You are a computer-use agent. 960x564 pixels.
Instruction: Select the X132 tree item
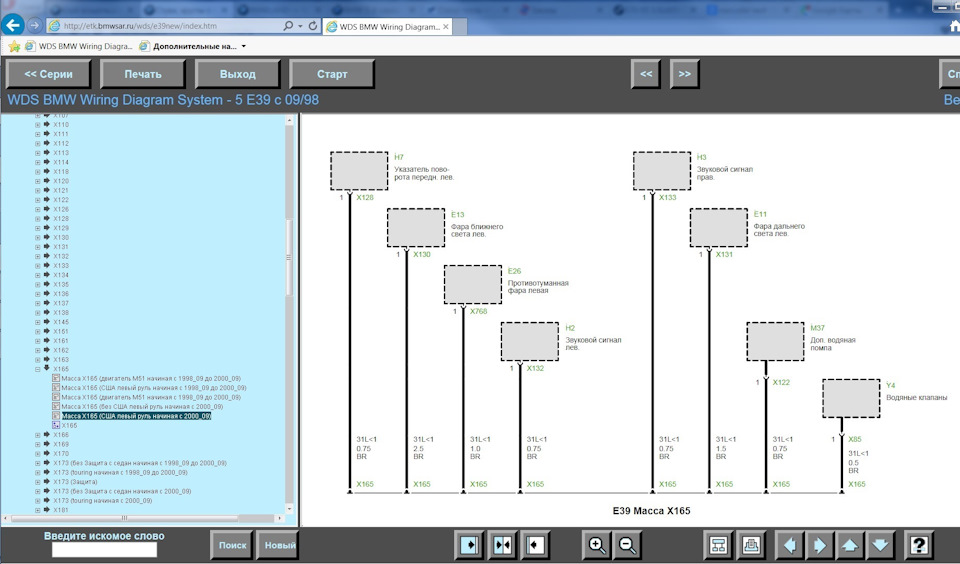pyautogui.click(x=61, y=256)
